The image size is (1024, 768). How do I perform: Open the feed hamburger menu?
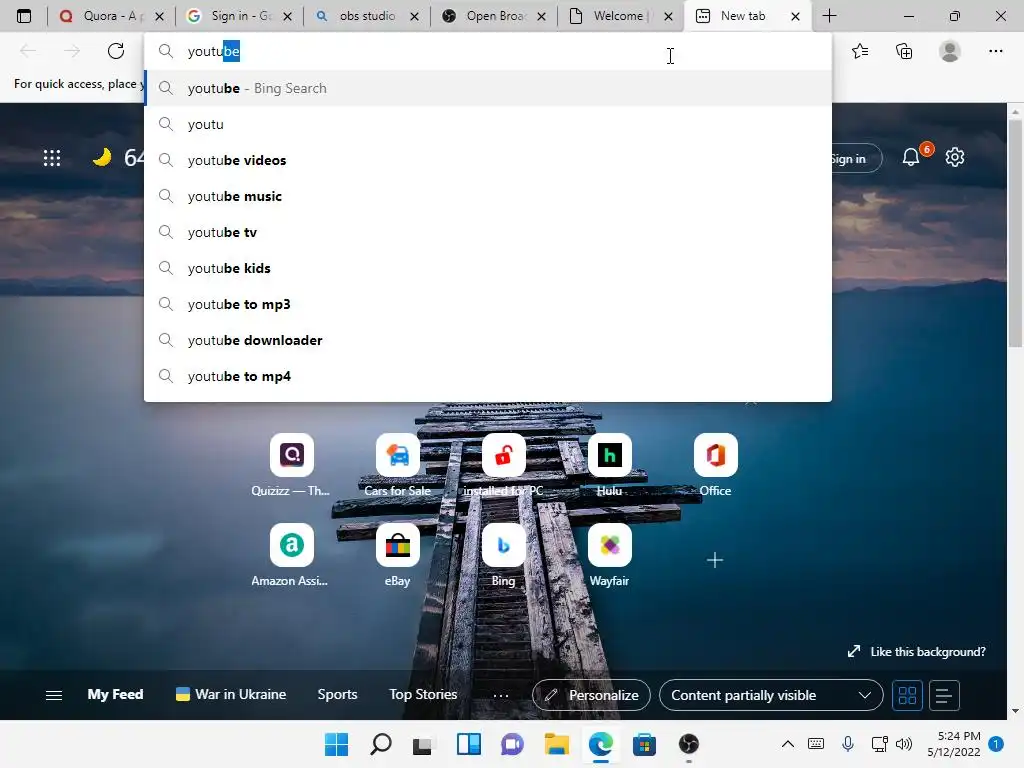54,696
